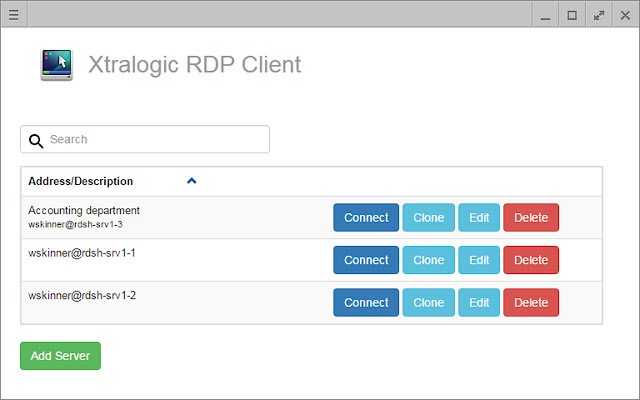Image resolution: width=640 pixels, height=400 pixels.
Task: Clone the Accounting department entry
Action: click(429, 218)
